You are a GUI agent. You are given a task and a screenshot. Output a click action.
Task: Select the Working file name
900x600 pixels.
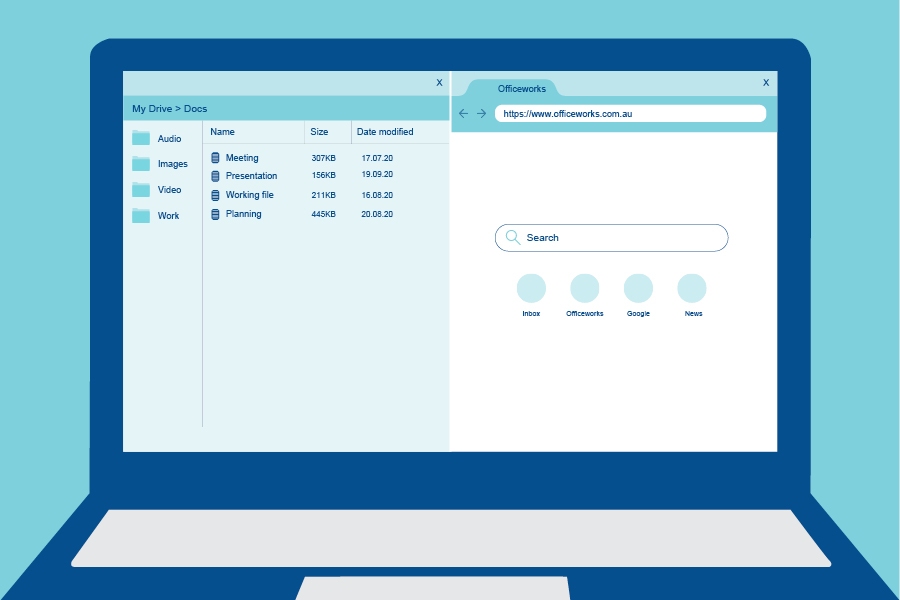click(250, 195)
